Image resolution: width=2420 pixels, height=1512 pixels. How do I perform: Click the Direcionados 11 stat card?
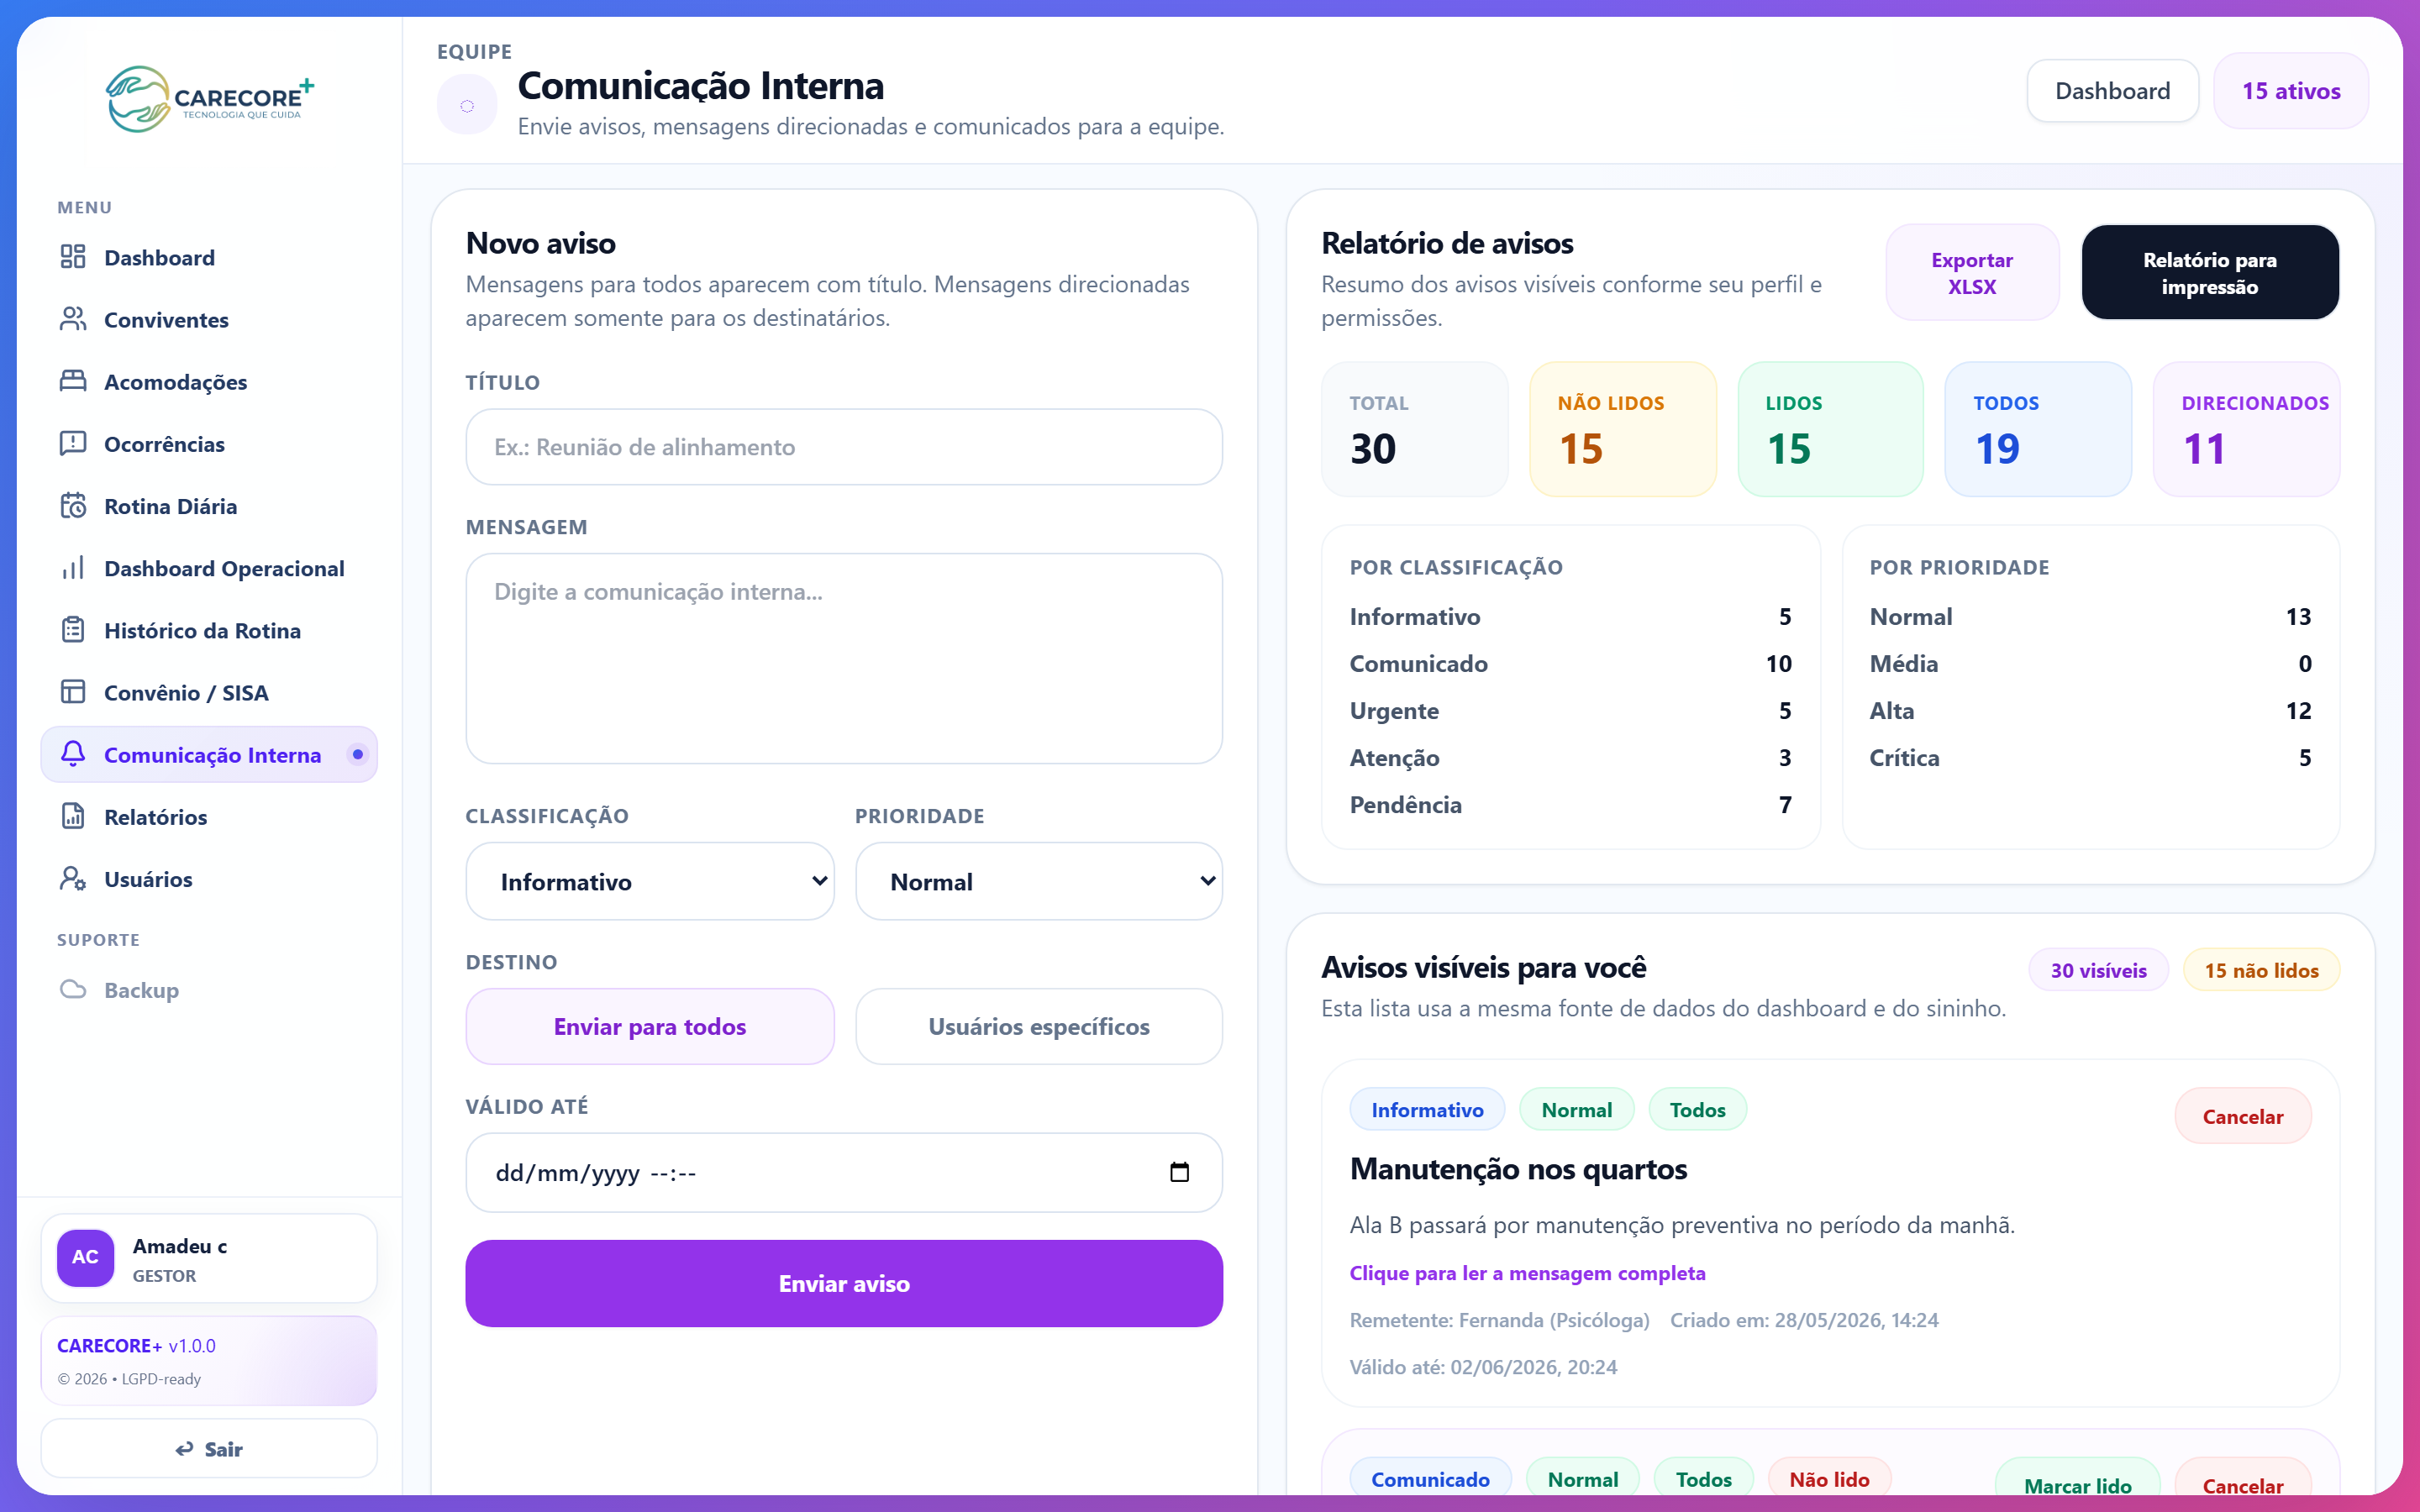coord(2246,429)
